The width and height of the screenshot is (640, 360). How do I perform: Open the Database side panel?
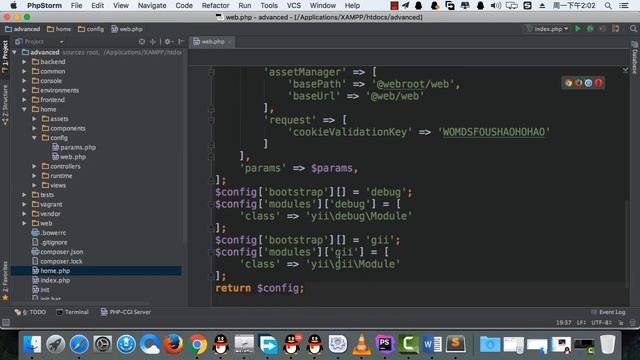[635, 58]
